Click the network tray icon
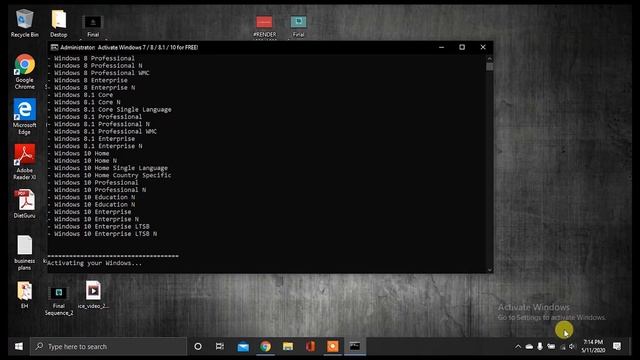The image size is (640, 360). point(562,347)
